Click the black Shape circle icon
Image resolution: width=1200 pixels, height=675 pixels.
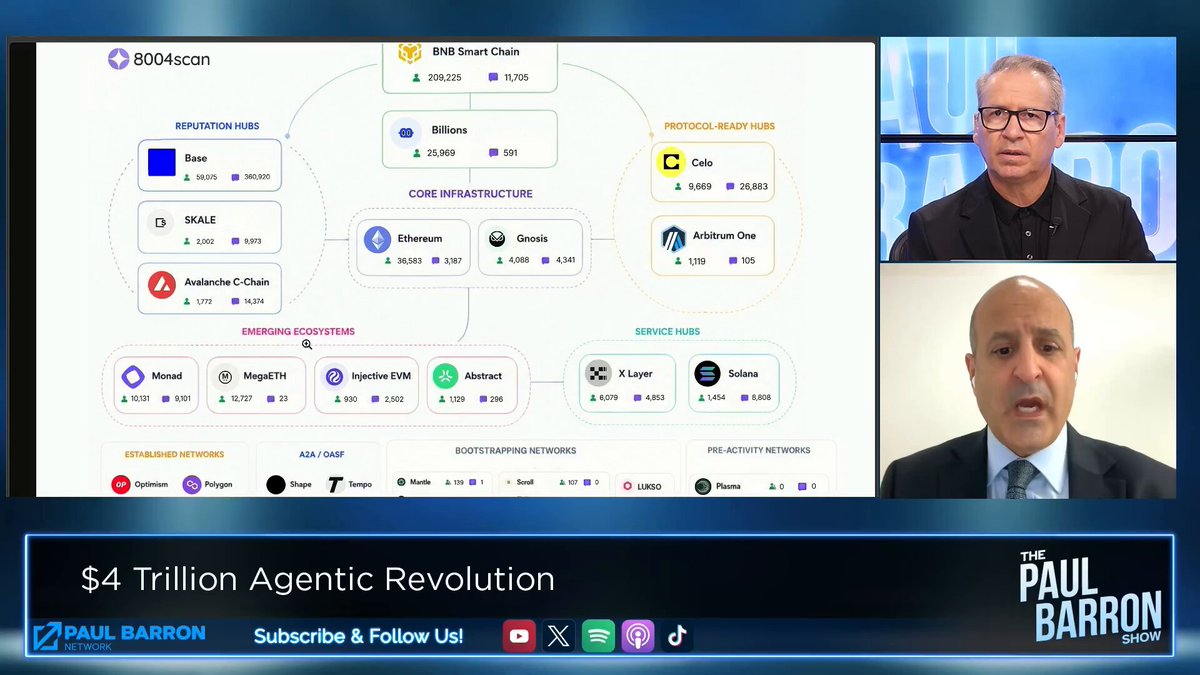click(x=276, y=485)
